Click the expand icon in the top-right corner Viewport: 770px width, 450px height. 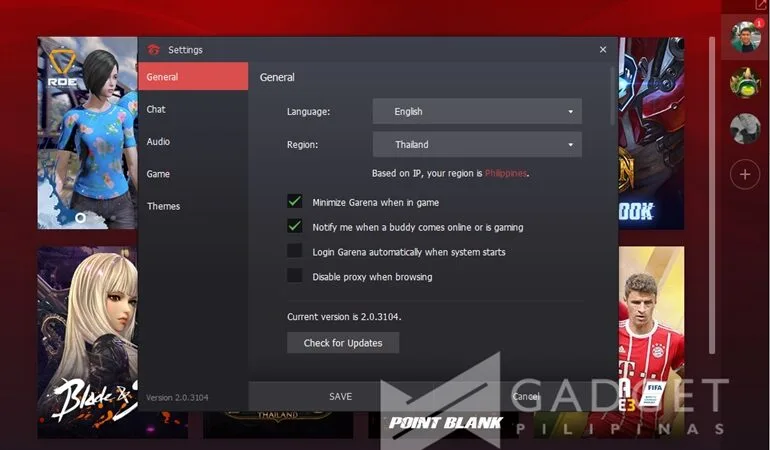click(x=760, y=5)
